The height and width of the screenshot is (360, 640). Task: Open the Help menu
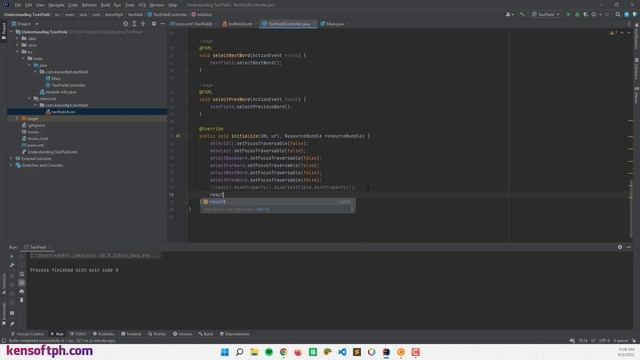click(x=173, y=5)
